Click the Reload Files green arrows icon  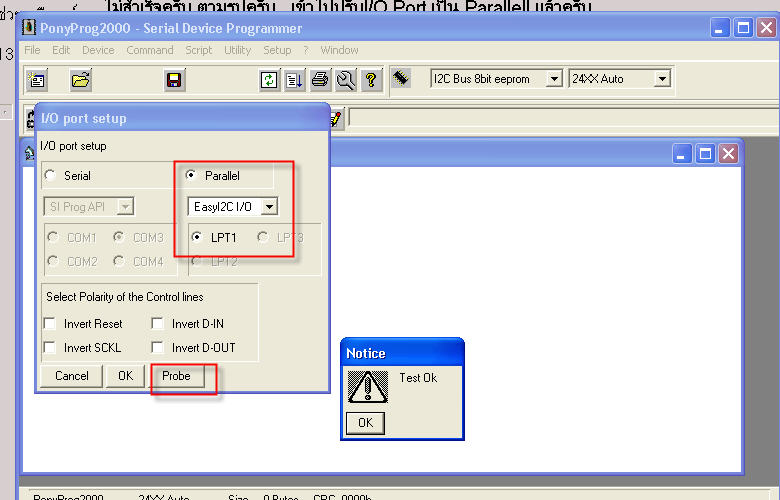(269, 80)
